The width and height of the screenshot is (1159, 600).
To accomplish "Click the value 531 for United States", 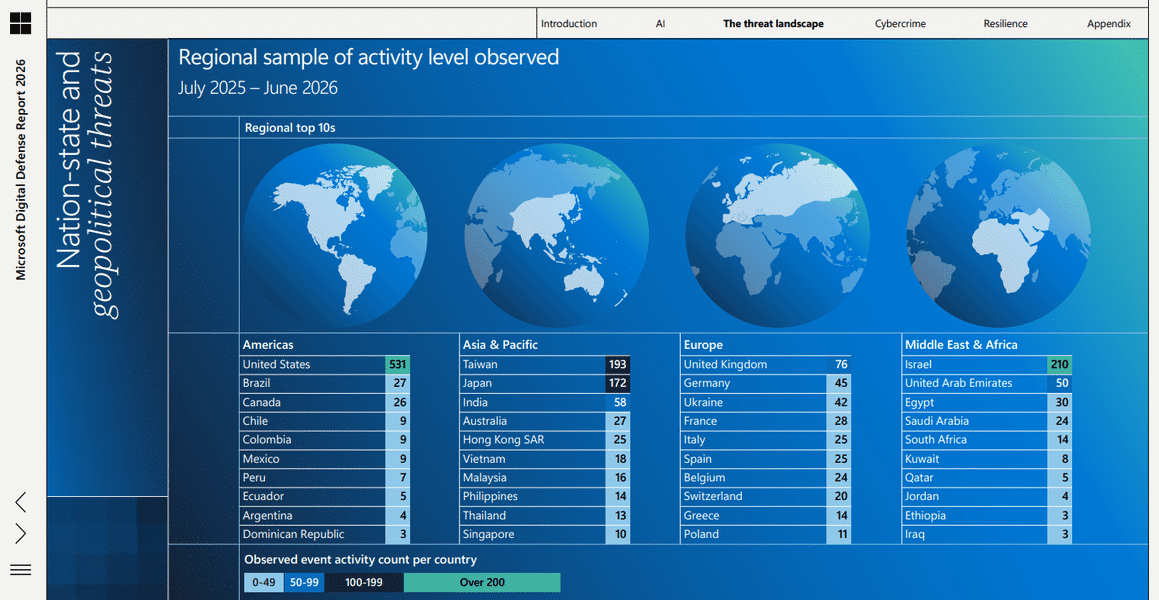I will click(398, 364).
